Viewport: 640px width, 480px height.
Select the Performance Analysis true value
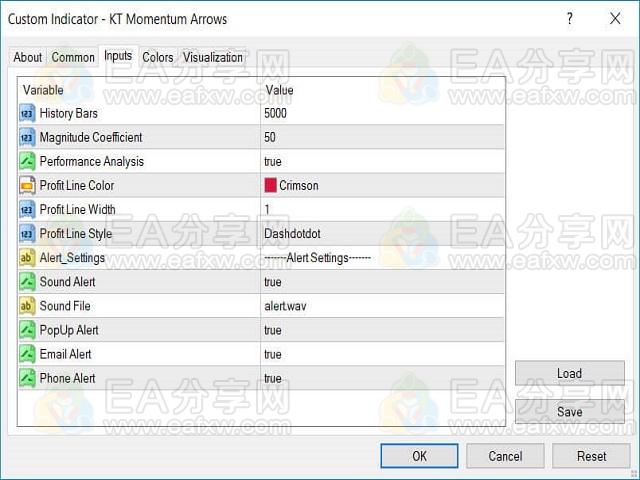coord(273,162)
